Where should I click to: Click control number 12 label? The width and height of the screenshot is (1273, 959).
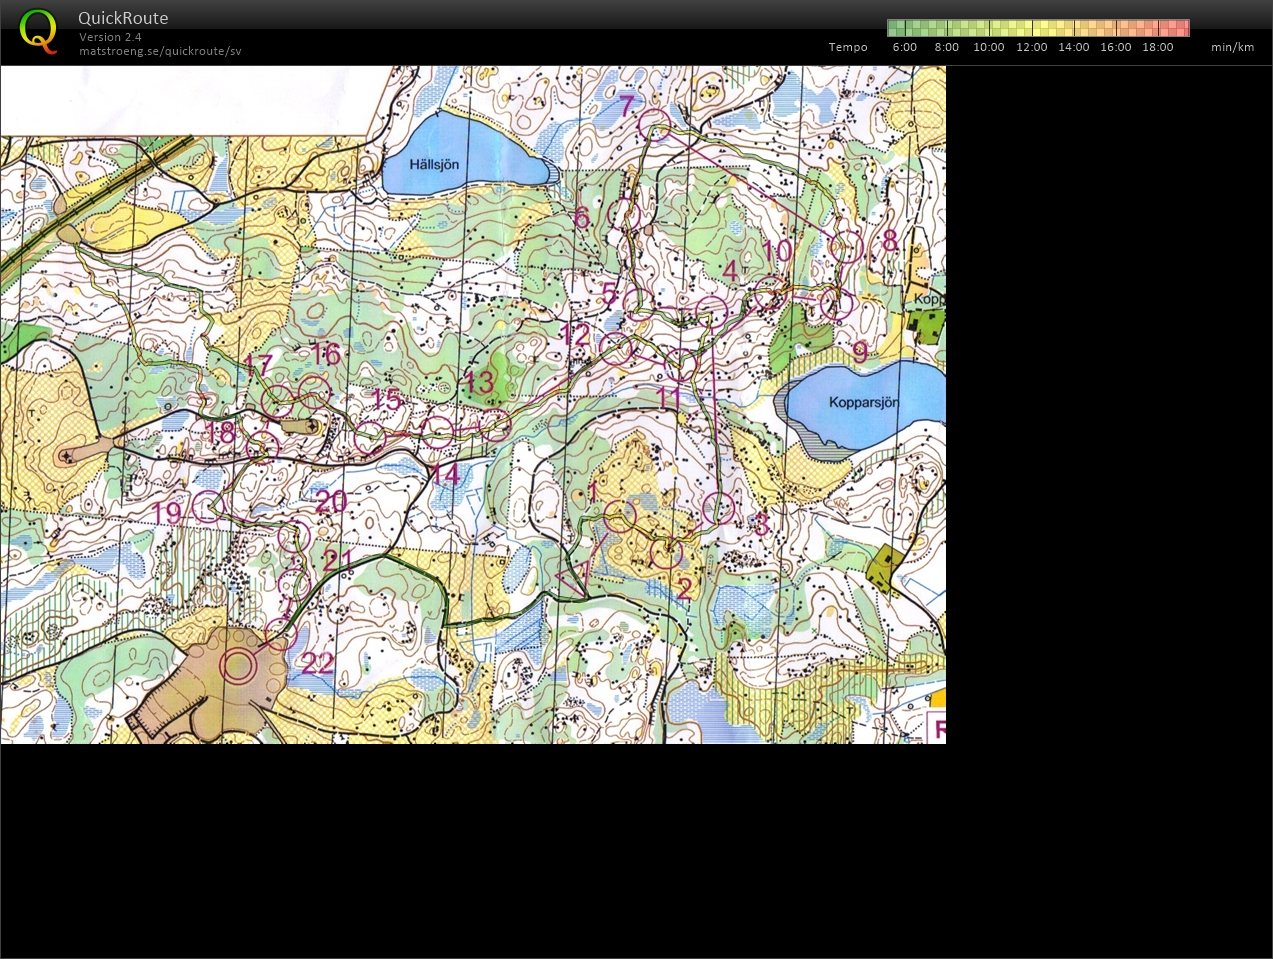click(x=575, y=335)
